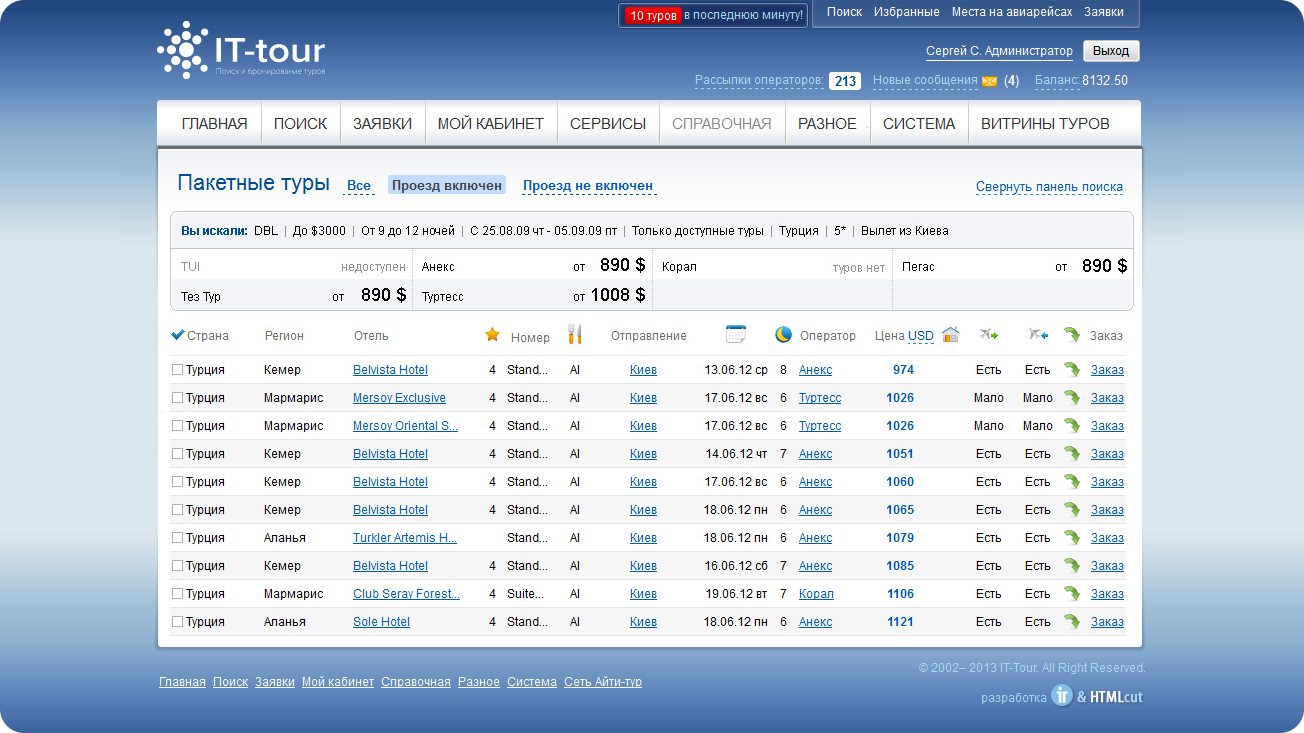Click the return flight plane icon

tap(1038, 335)
